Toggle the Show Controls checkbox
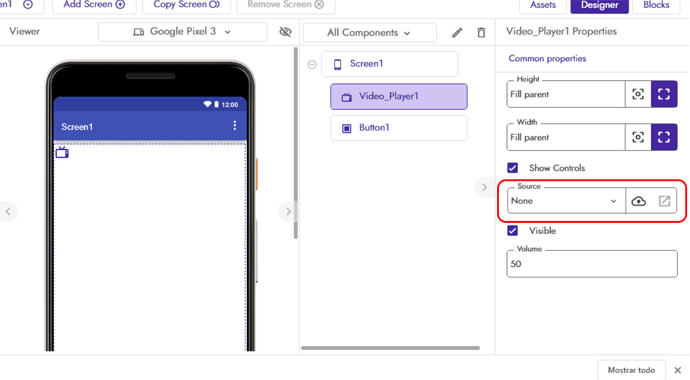Screen dimensions: 690x380 [x=513, y=168]
